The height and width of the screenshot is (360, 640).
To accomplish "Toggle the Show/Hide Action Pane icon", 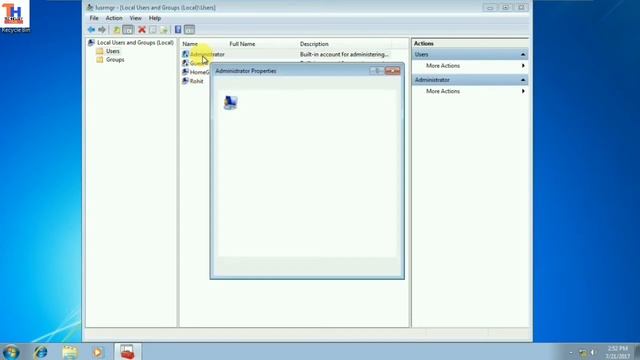I will coord(189,30).
